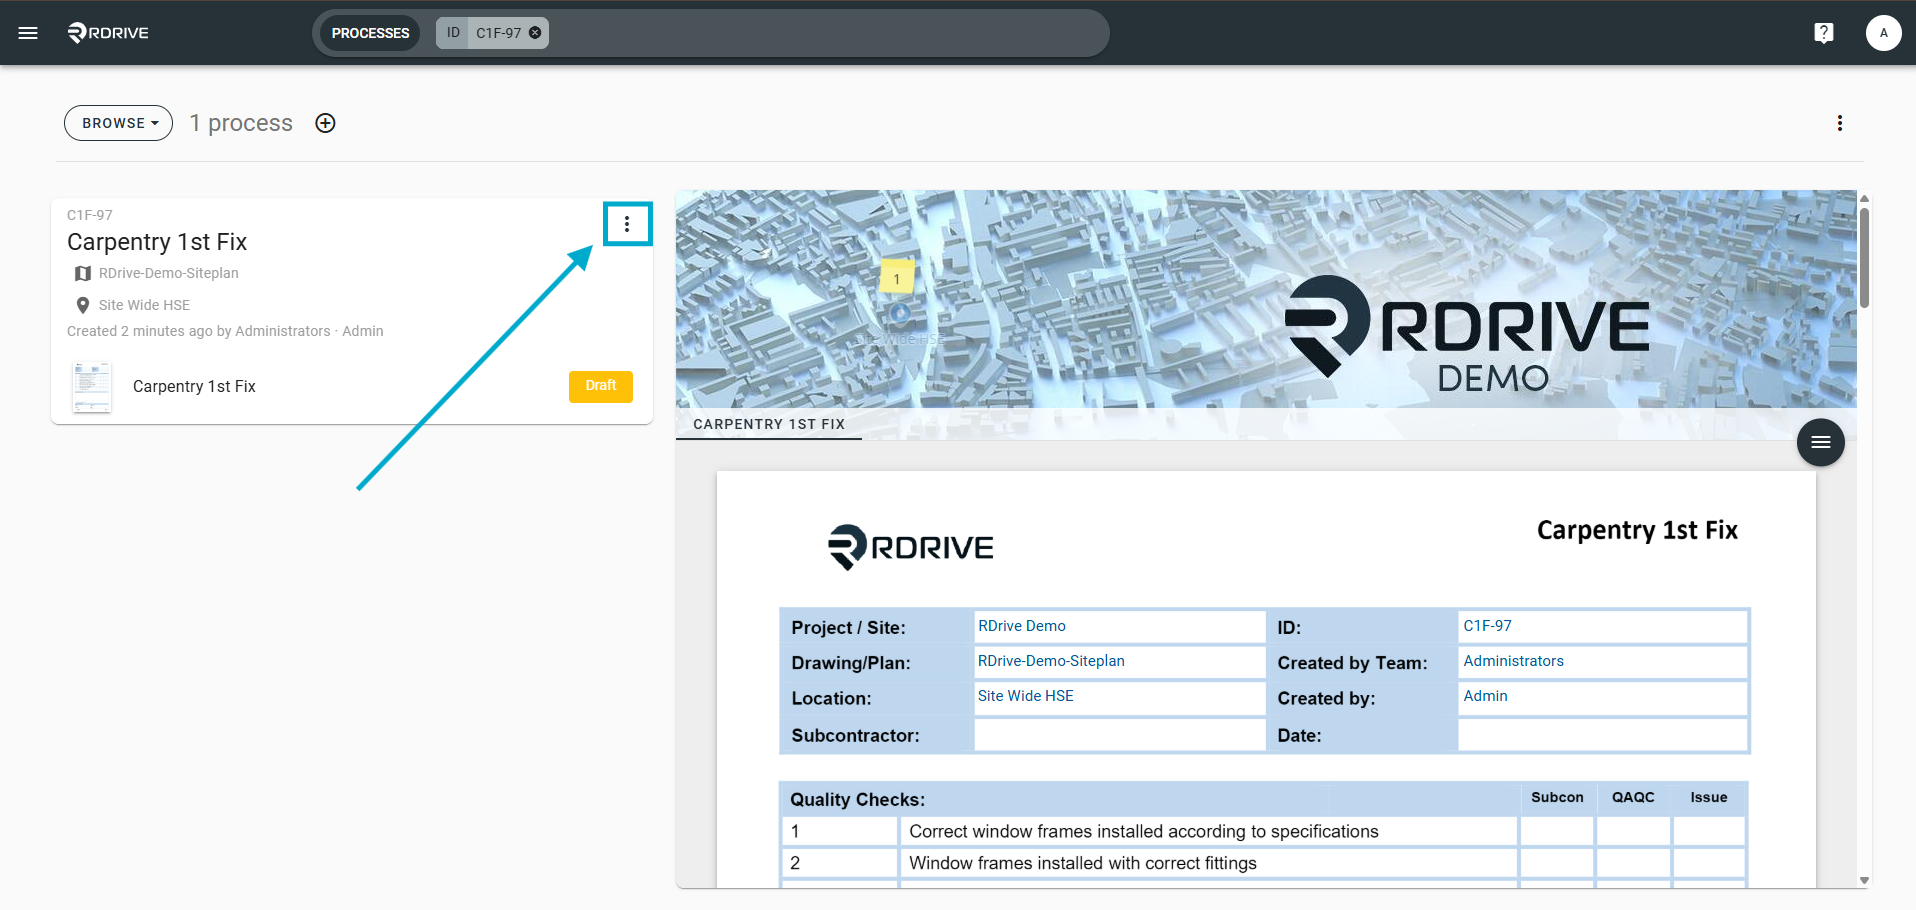Open the help question mark icon
This screenshot has height=910, width=1916.
coord(1824,33)
